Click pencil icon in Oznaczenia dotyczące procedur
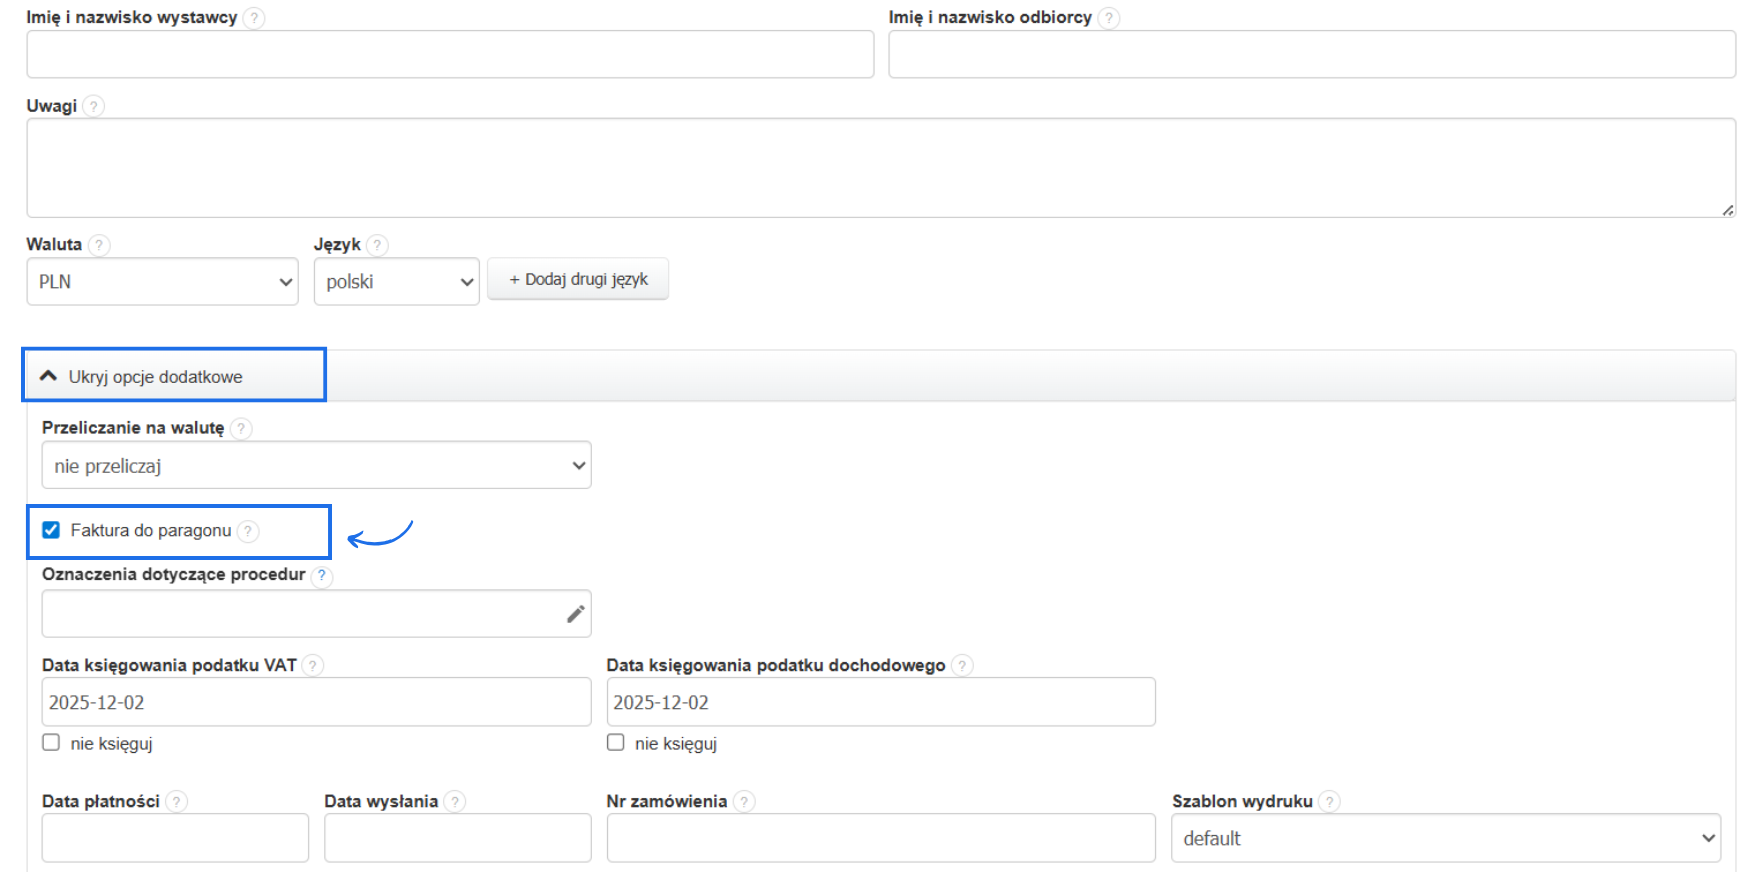 point(575,614)
